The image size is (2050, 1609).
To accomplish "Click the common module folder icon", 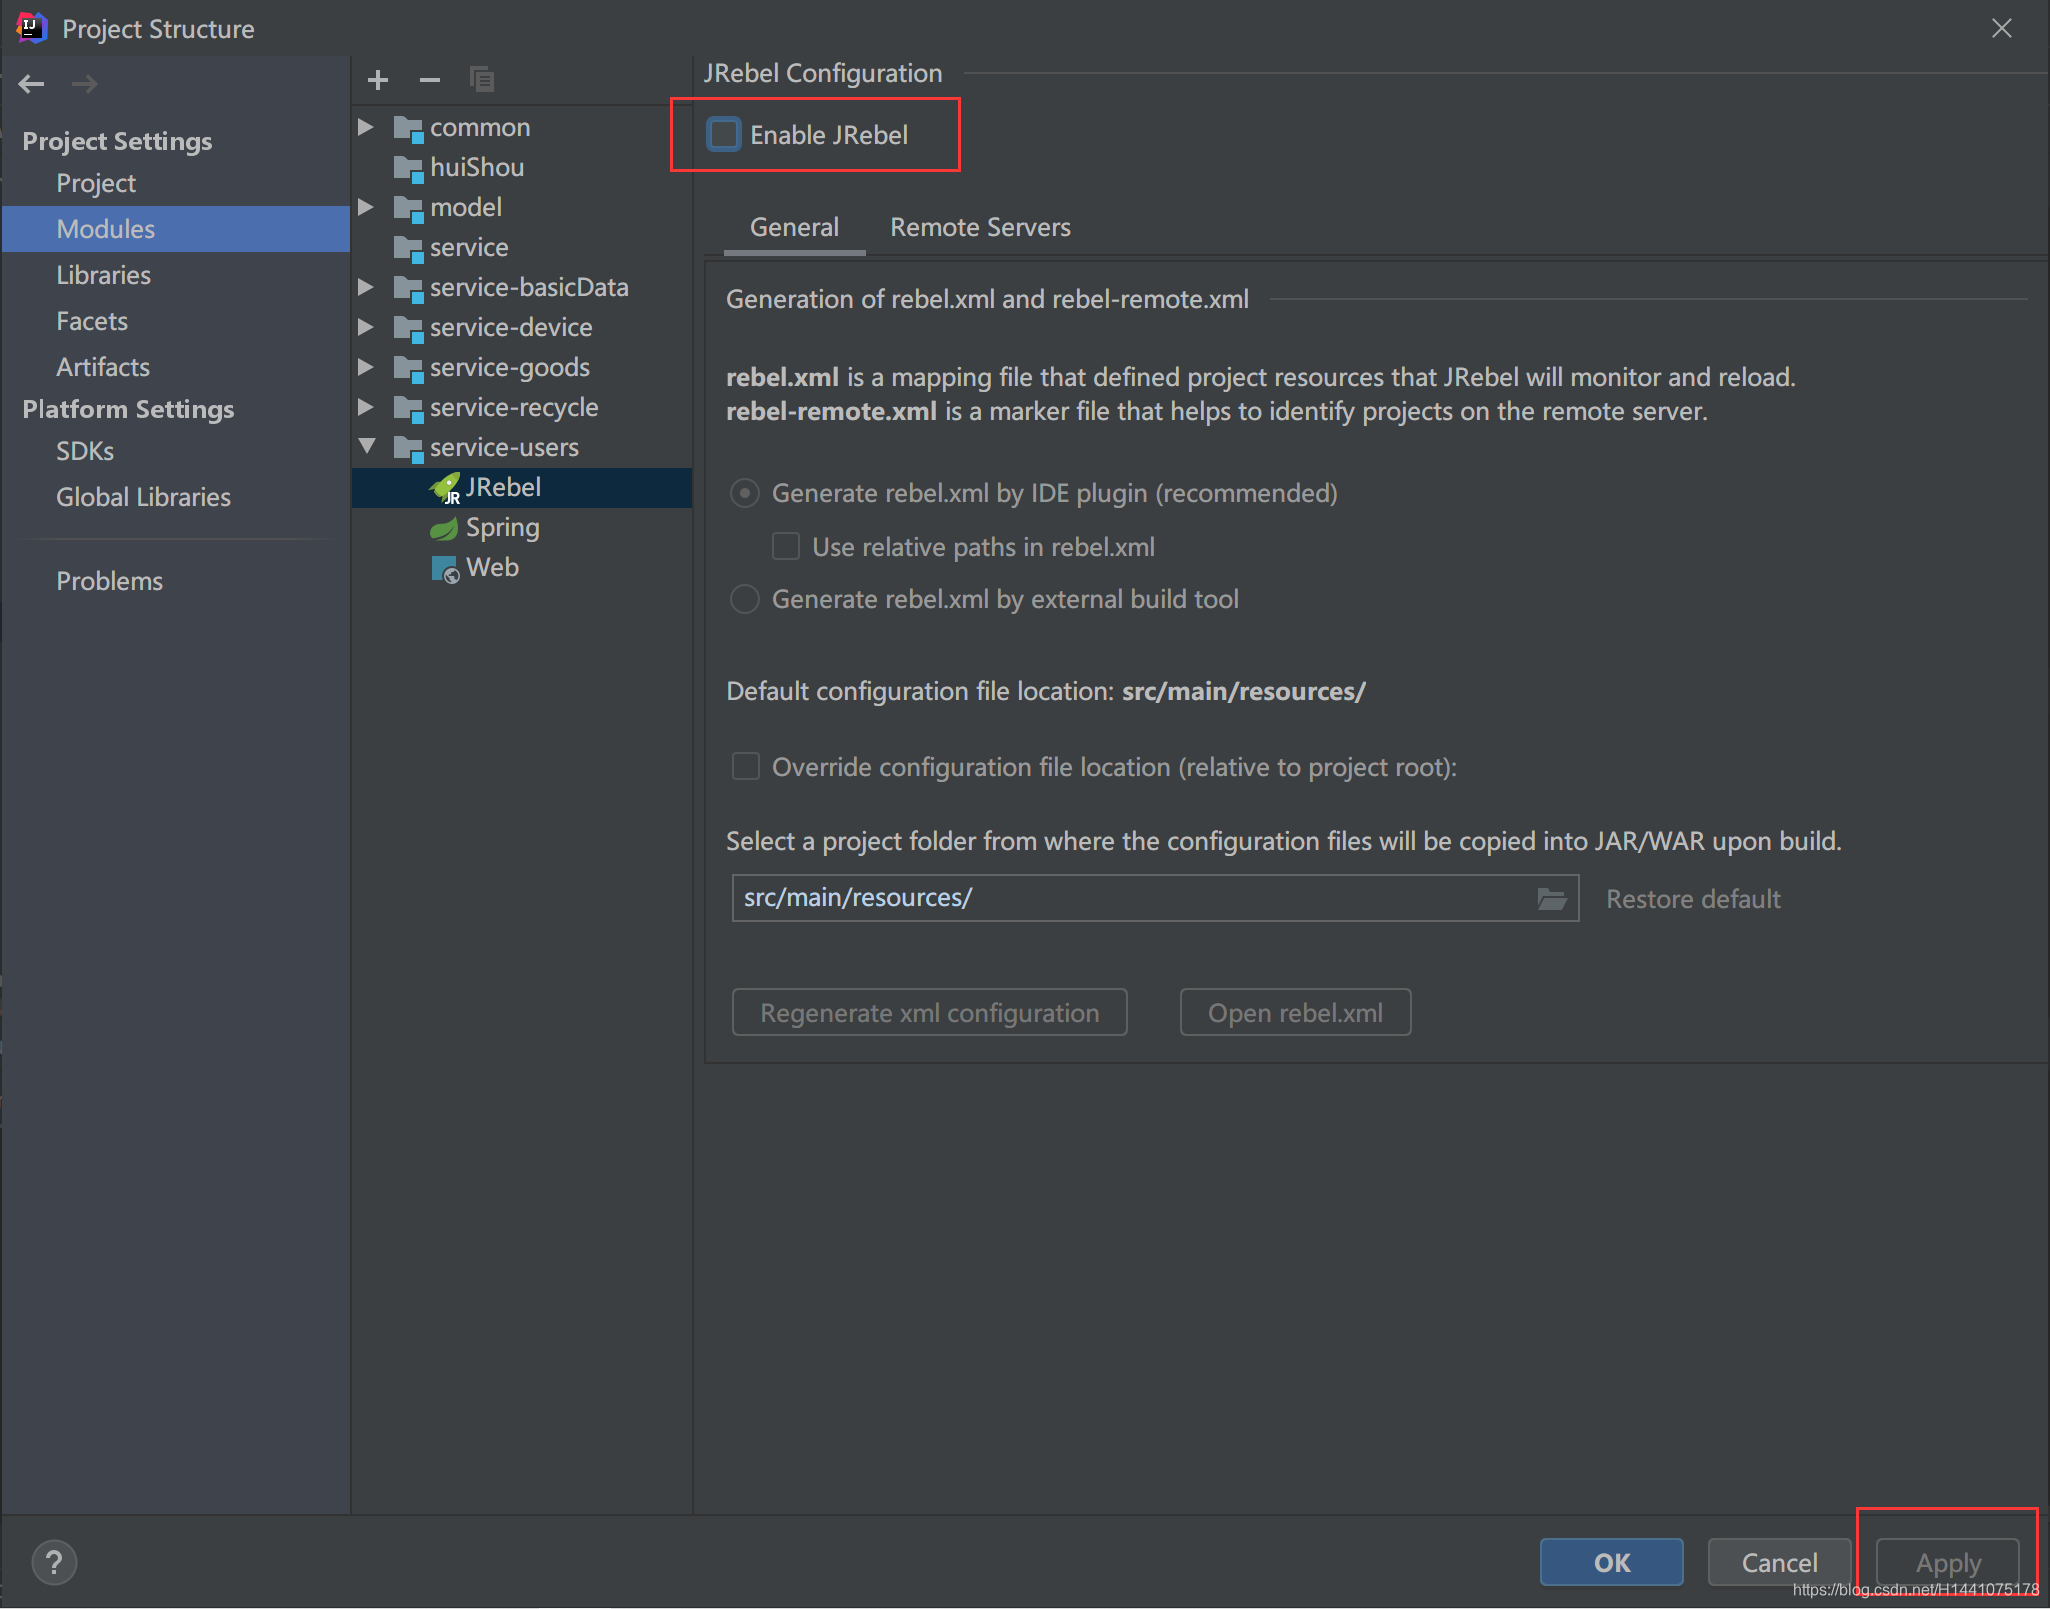I will [408, 129].
